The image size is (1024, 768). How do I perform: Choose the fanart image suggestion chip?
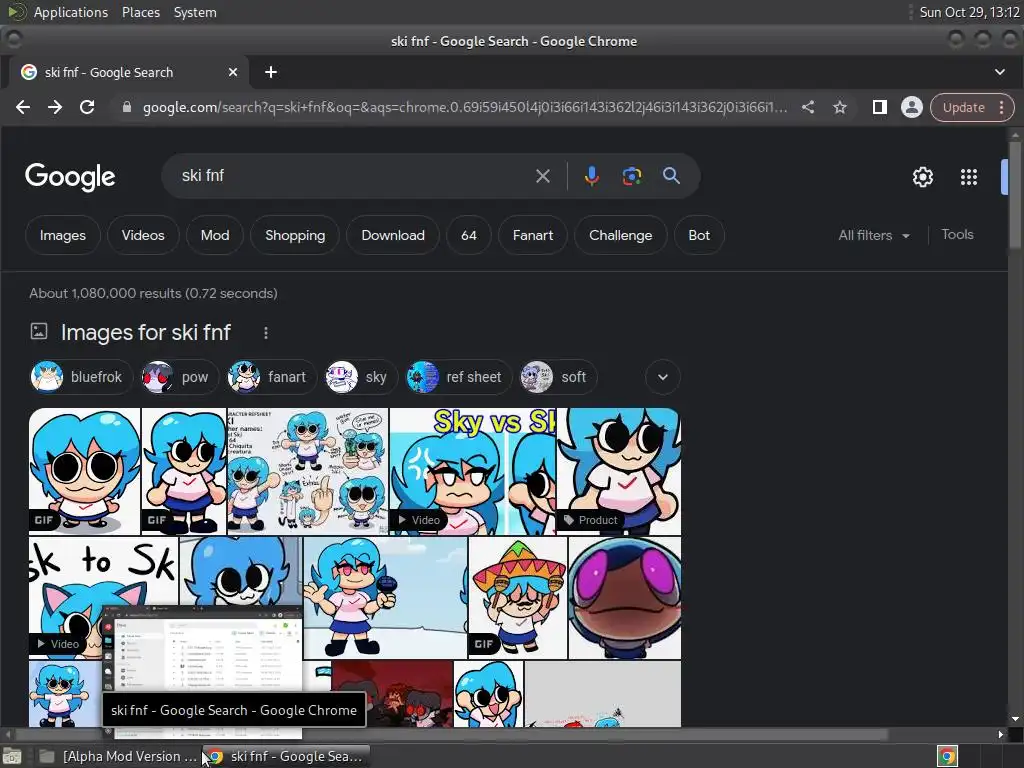pyautogui.click(x=271, y=377)
